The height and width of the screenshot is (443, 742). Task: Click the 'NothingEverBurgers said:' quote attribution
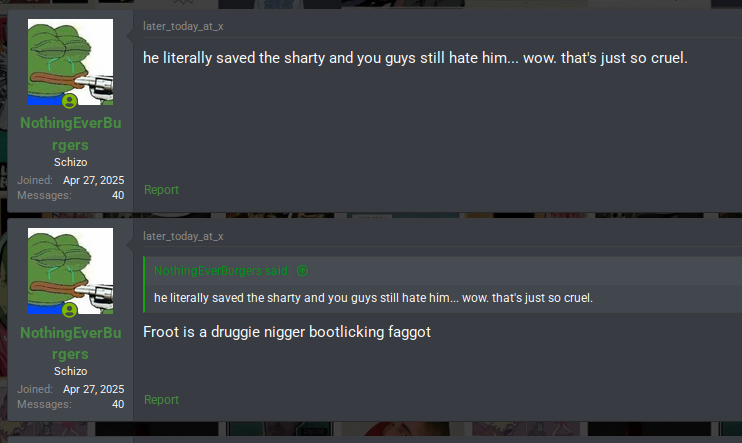(222, 271)
